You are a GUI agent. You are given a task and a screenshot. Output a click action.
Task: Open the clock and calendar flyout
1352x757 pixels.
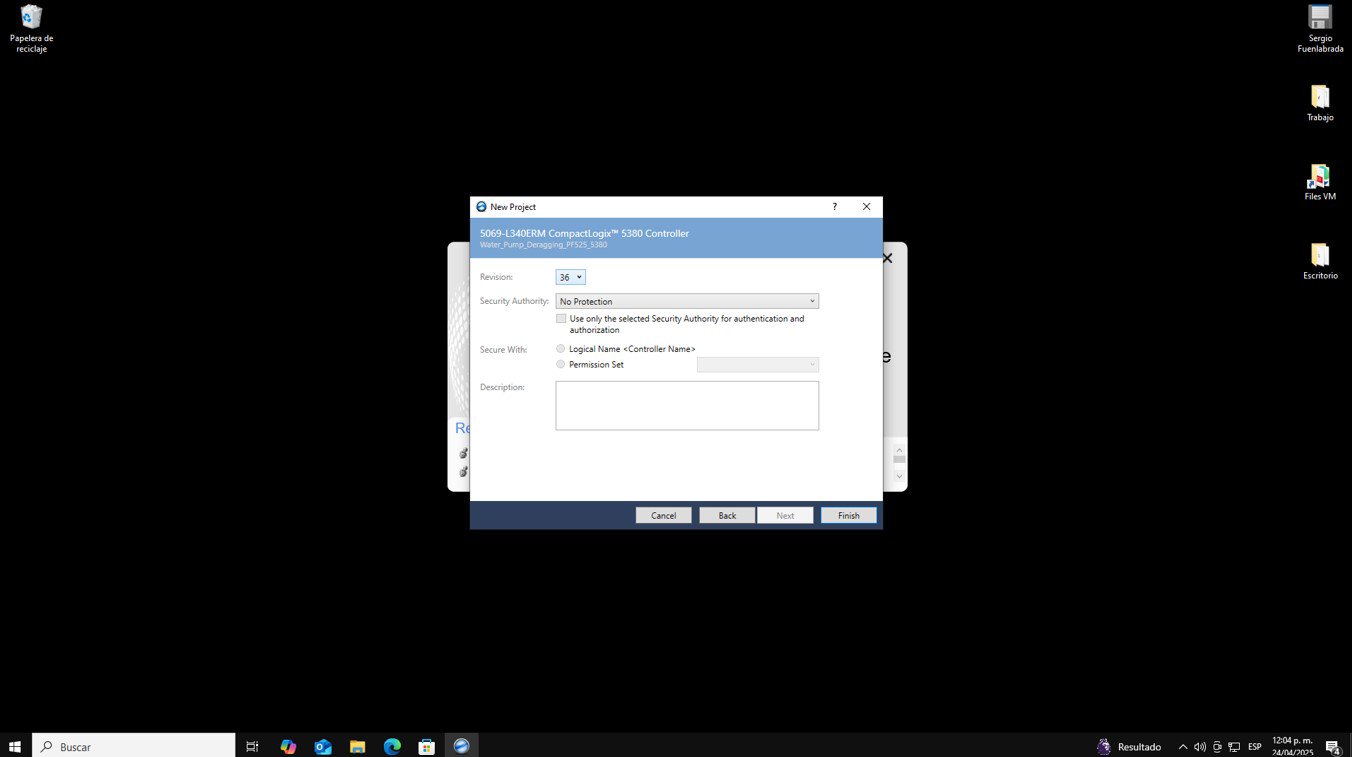click(1292, 746)
